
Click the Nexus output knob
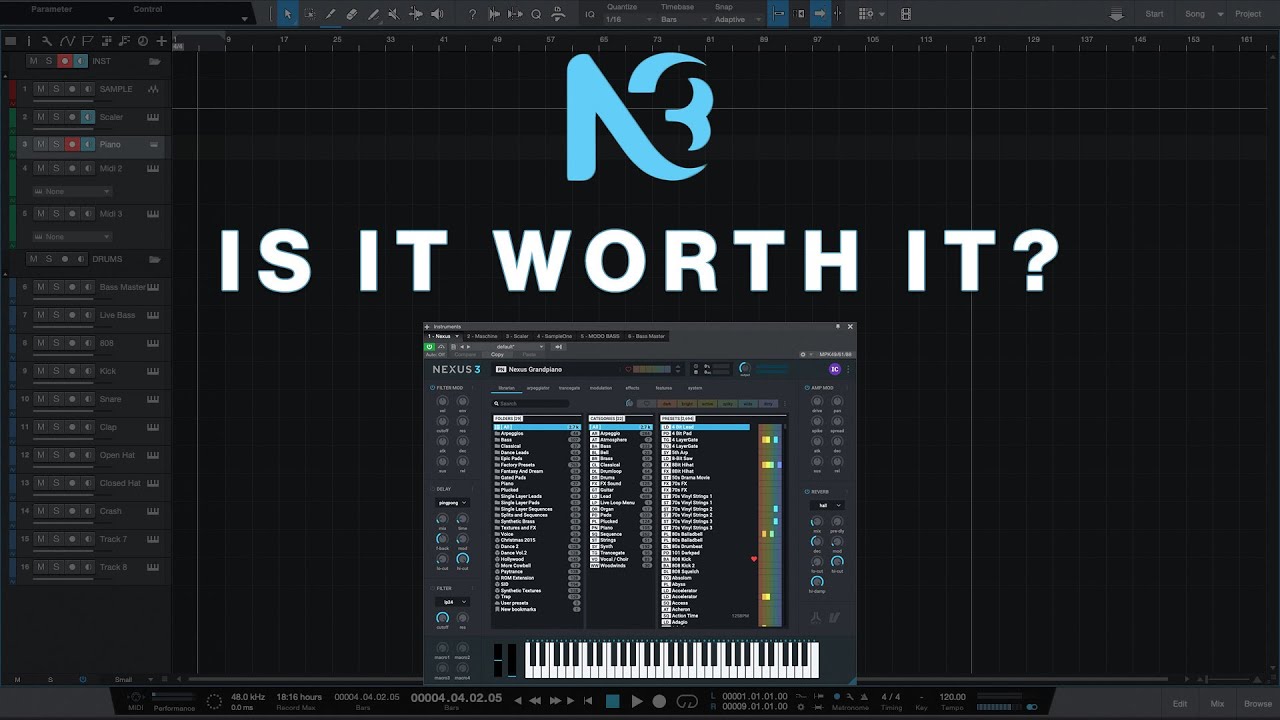744,369
